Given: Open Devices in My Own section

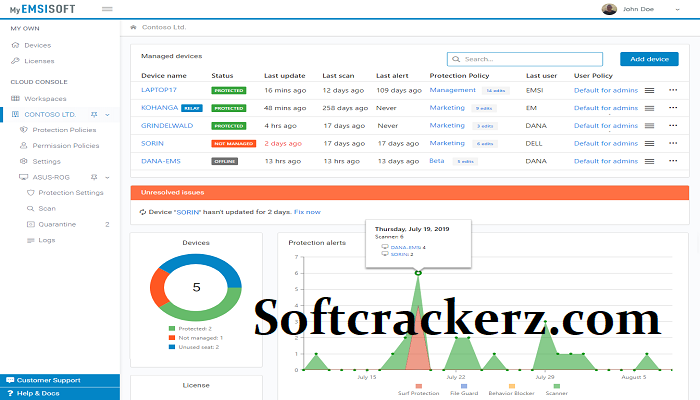Looking at the screenshot, I should (x=38, y=45).
